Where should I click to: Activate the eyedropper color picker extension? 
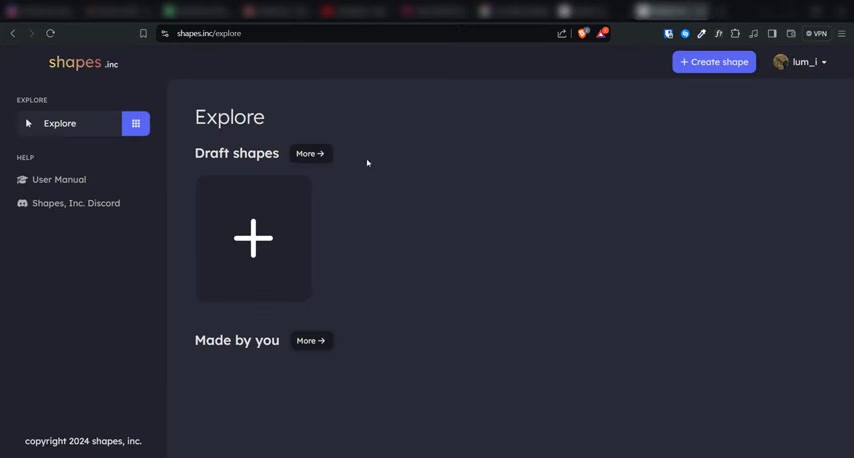point(702,34)
